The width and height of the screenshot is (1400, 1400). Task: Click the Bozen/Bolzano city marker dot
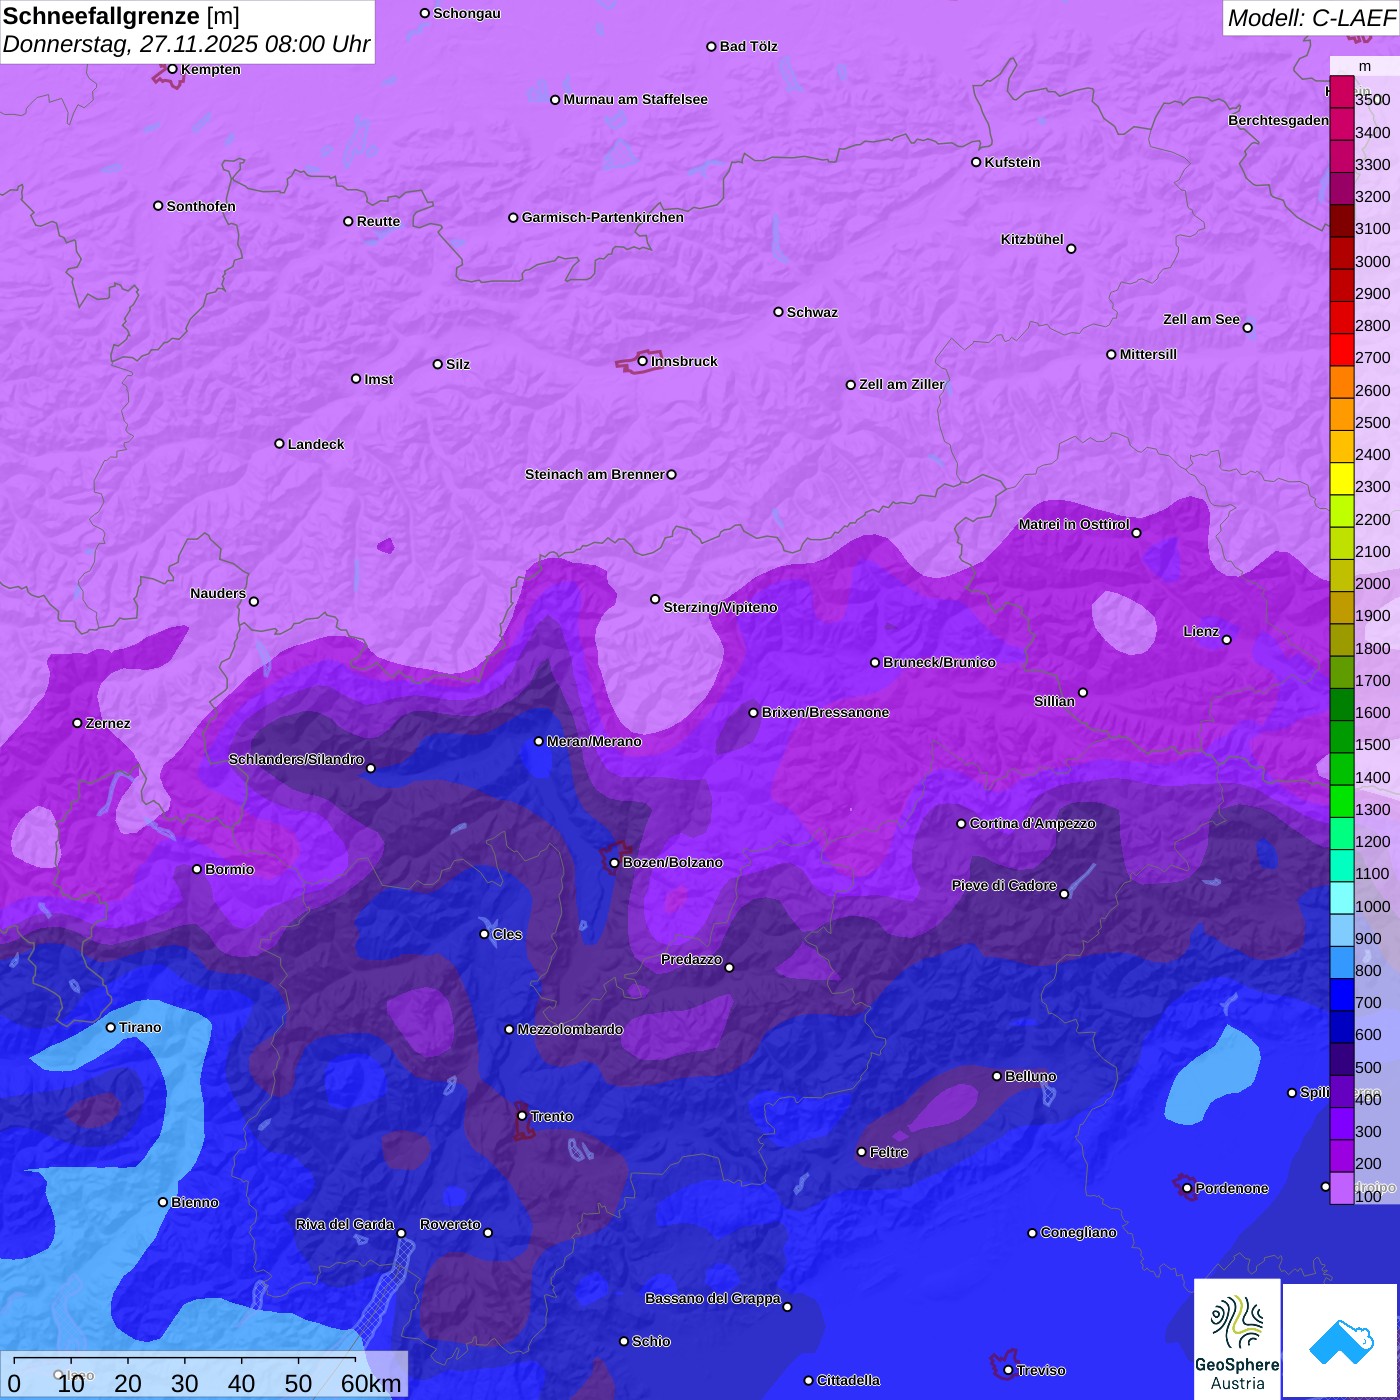(x=614, y=863)
